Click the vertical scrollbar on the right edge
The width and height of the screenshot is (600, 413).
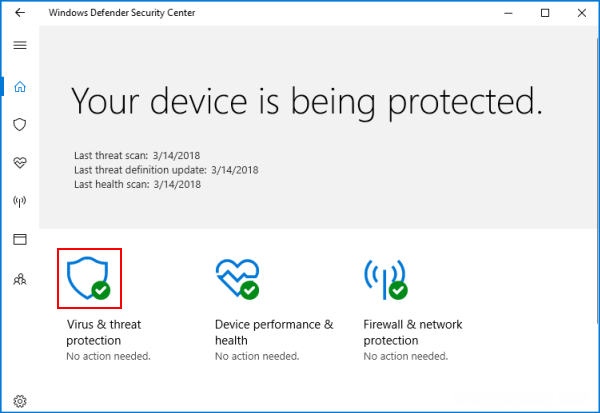598,180
